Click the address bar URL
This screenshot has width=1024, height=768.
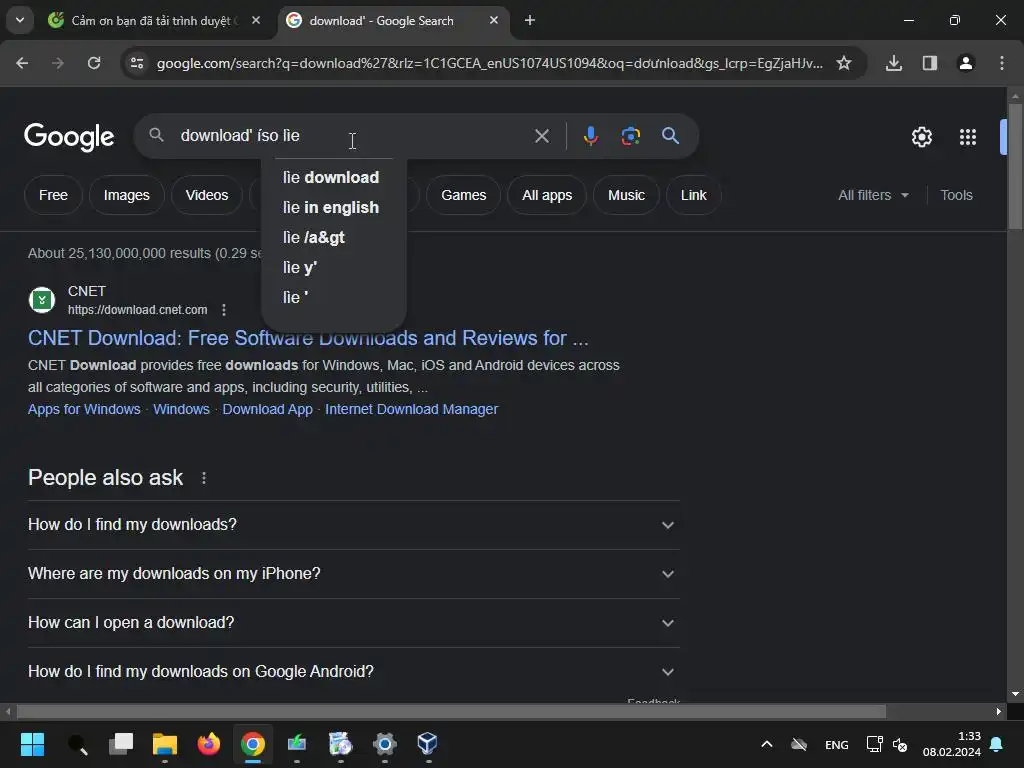point(490,63)
